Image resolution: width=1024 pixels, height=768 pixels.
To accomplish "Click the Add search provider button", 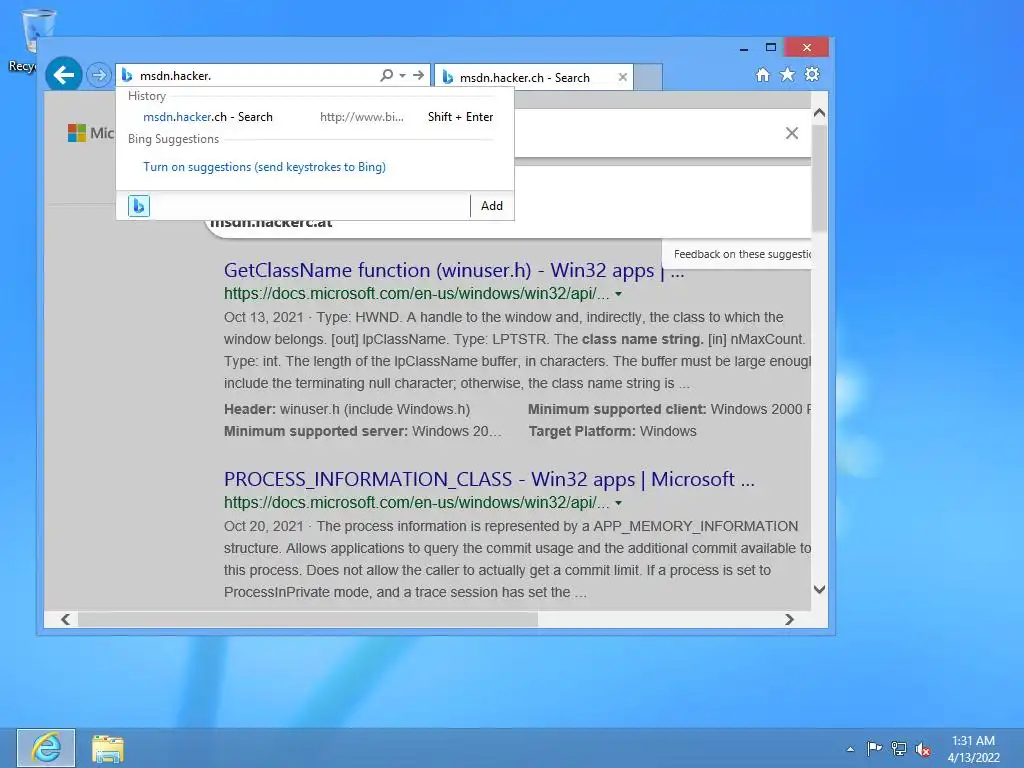I will (492, 206).
